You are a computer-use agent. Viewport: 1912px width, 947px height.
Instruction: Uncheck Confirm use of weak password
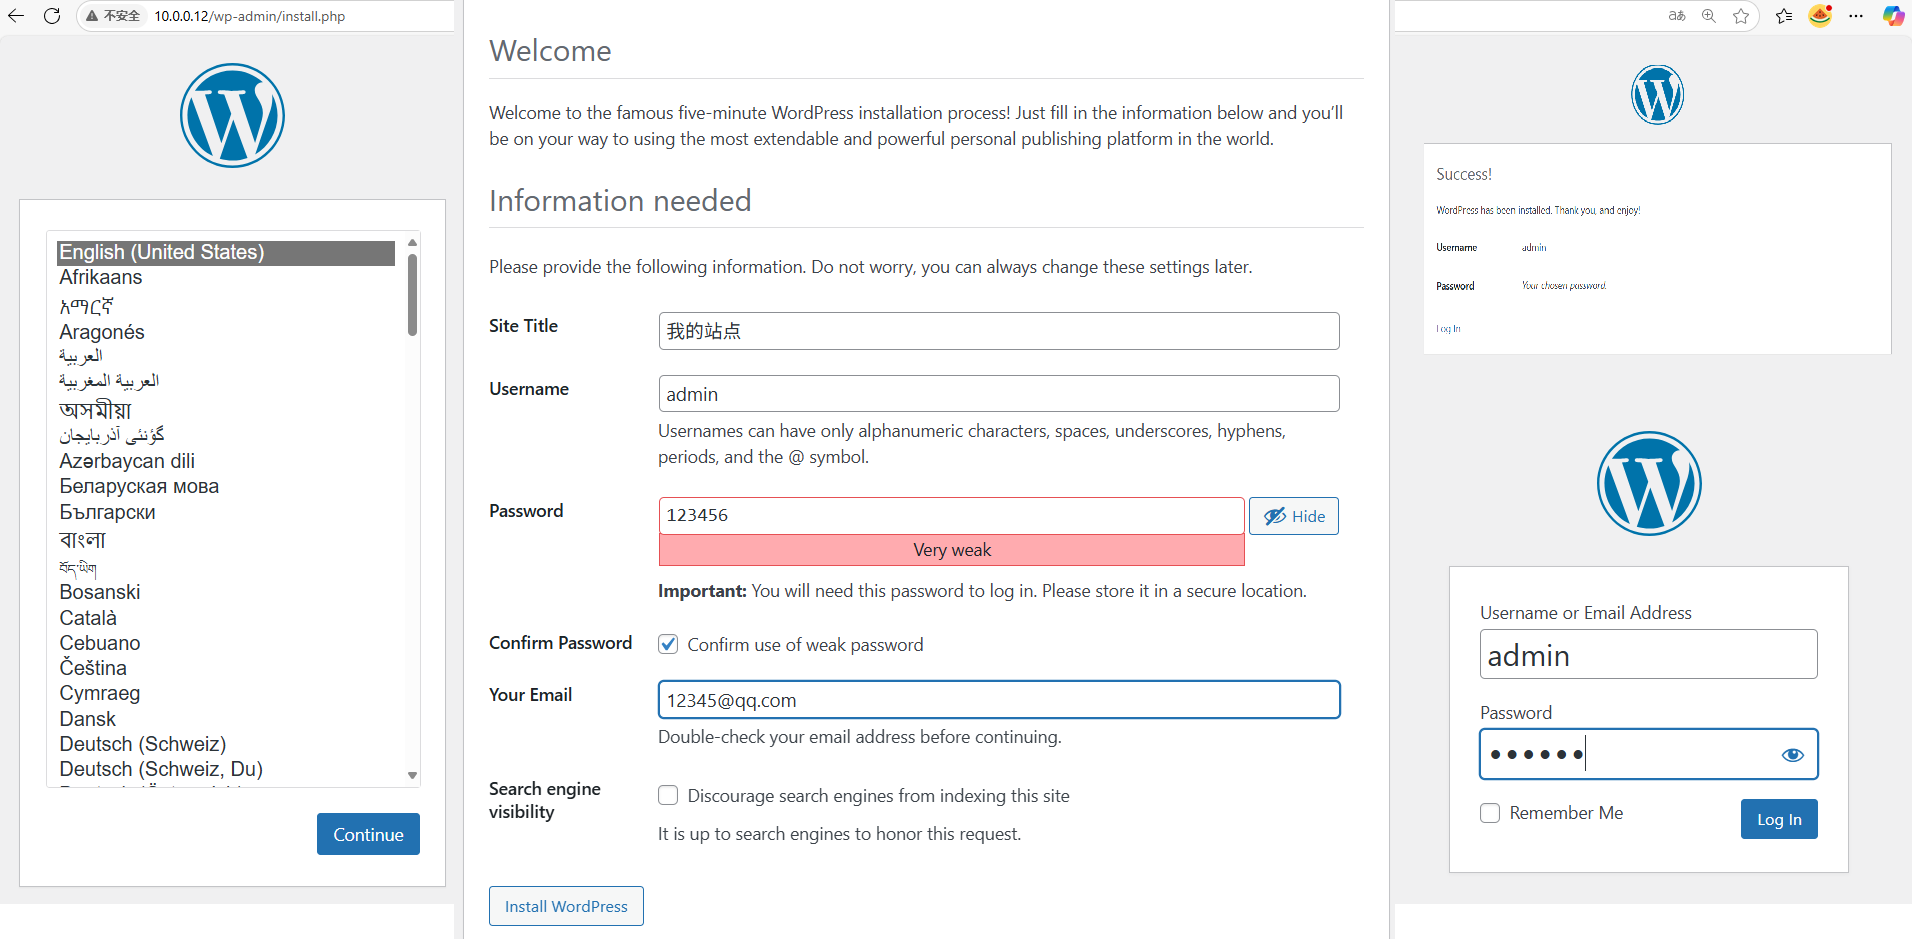(x=668, y=644)
